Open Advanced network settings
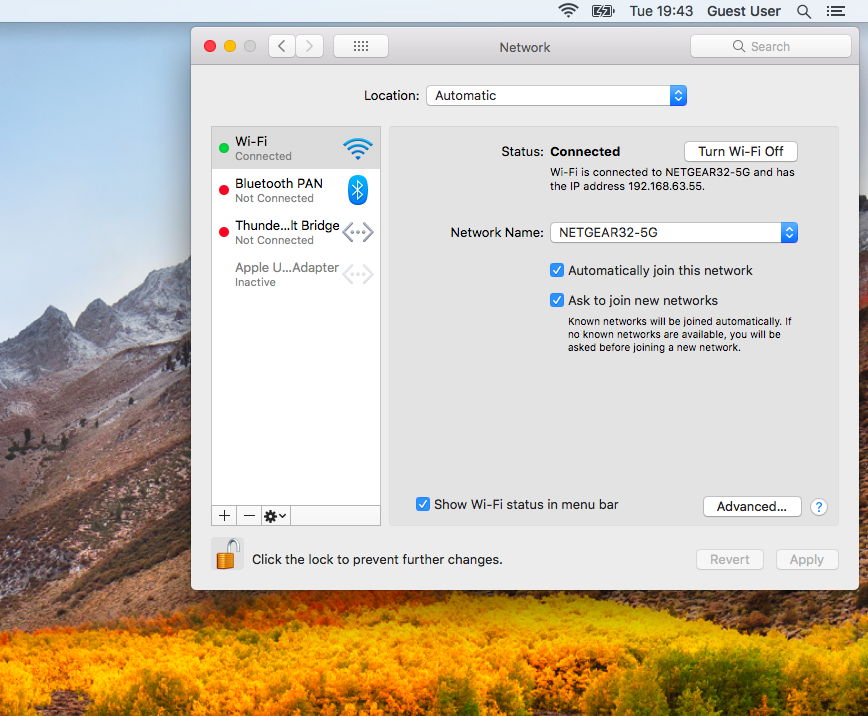Image resolution: width=868 pixels, height=716 pixels. pyautogui.click(x=752, y=507)
